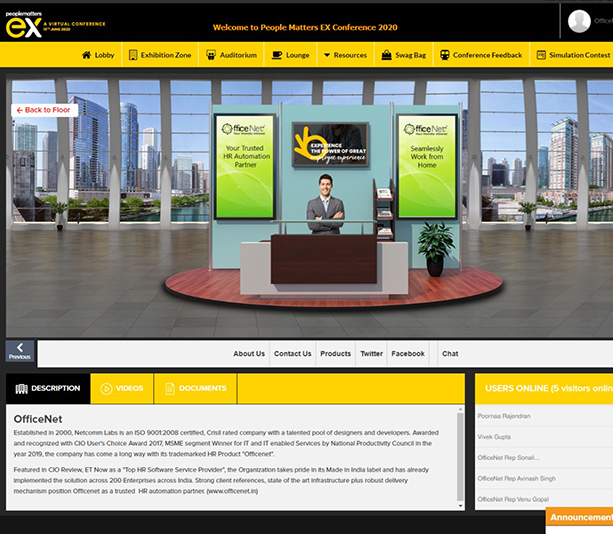The height and width of the screenshot is (534, 613).
Task: Select the Description tab
Action: (48, 389)
